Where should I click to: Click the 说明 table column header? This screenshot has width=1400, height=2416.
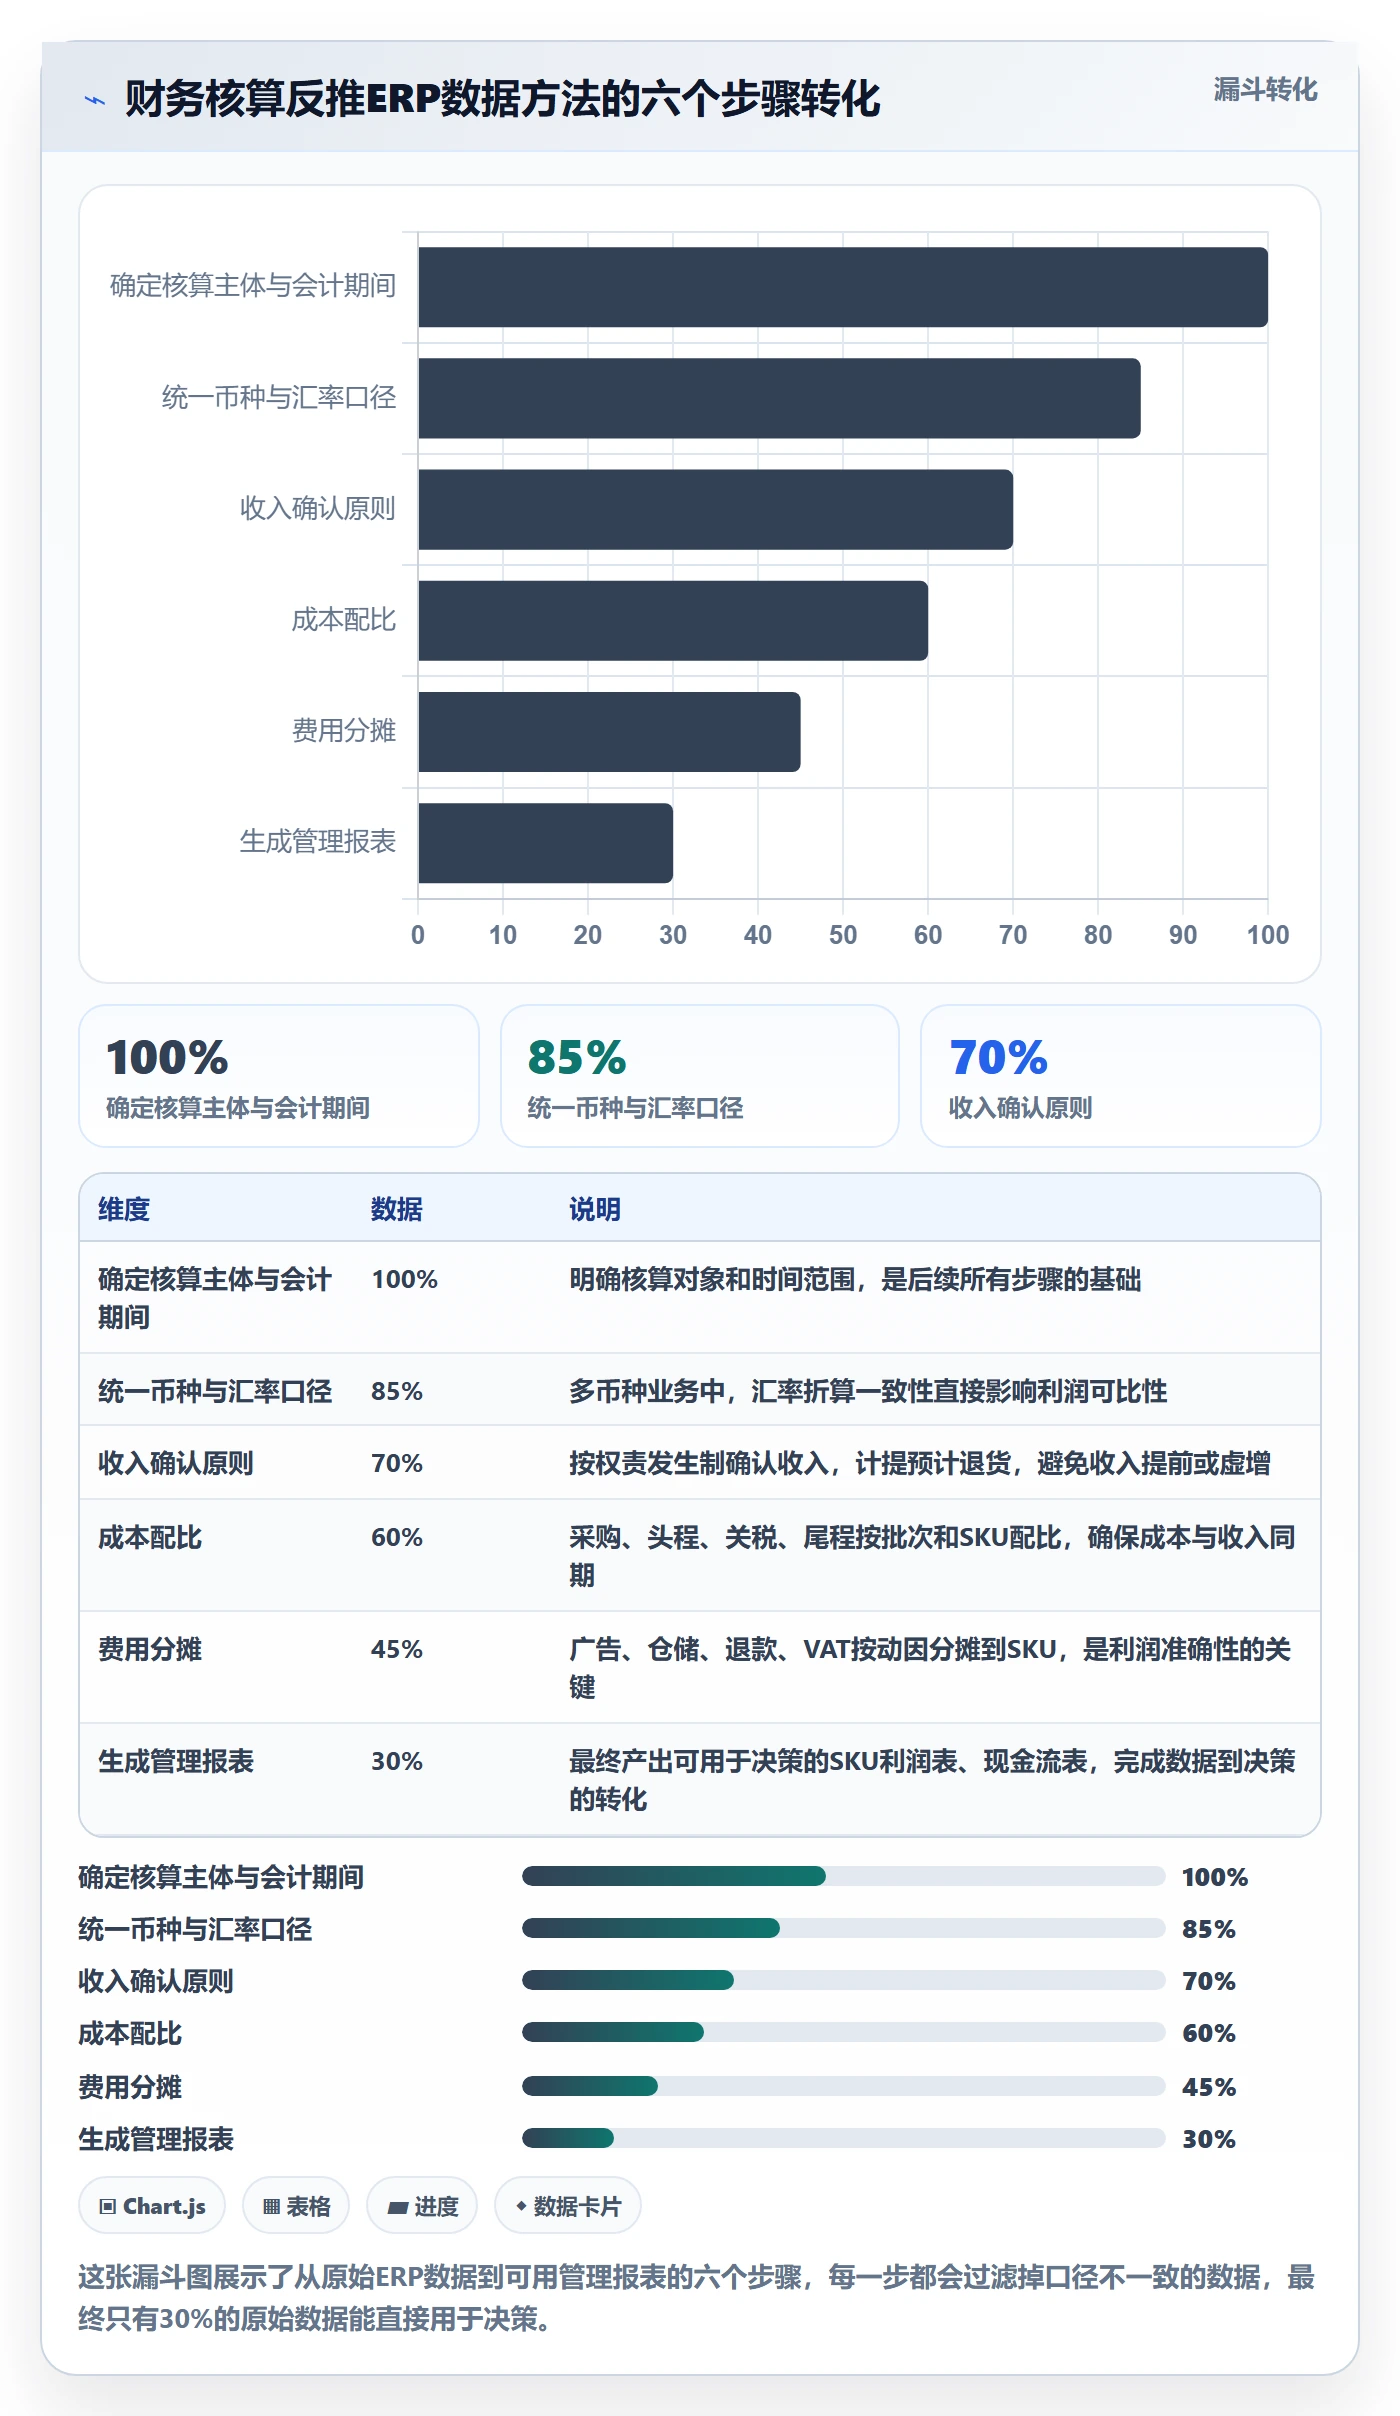595,1209
